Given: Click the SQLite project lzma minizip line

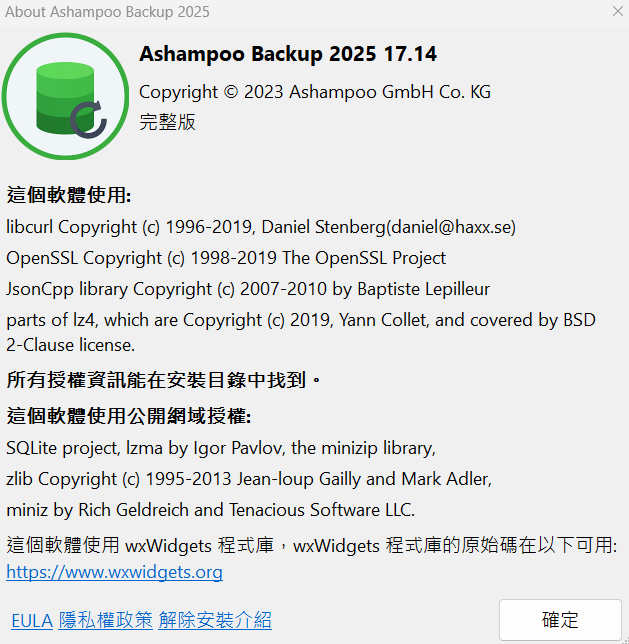Looking at the screenshot, I should pos(221,448).
